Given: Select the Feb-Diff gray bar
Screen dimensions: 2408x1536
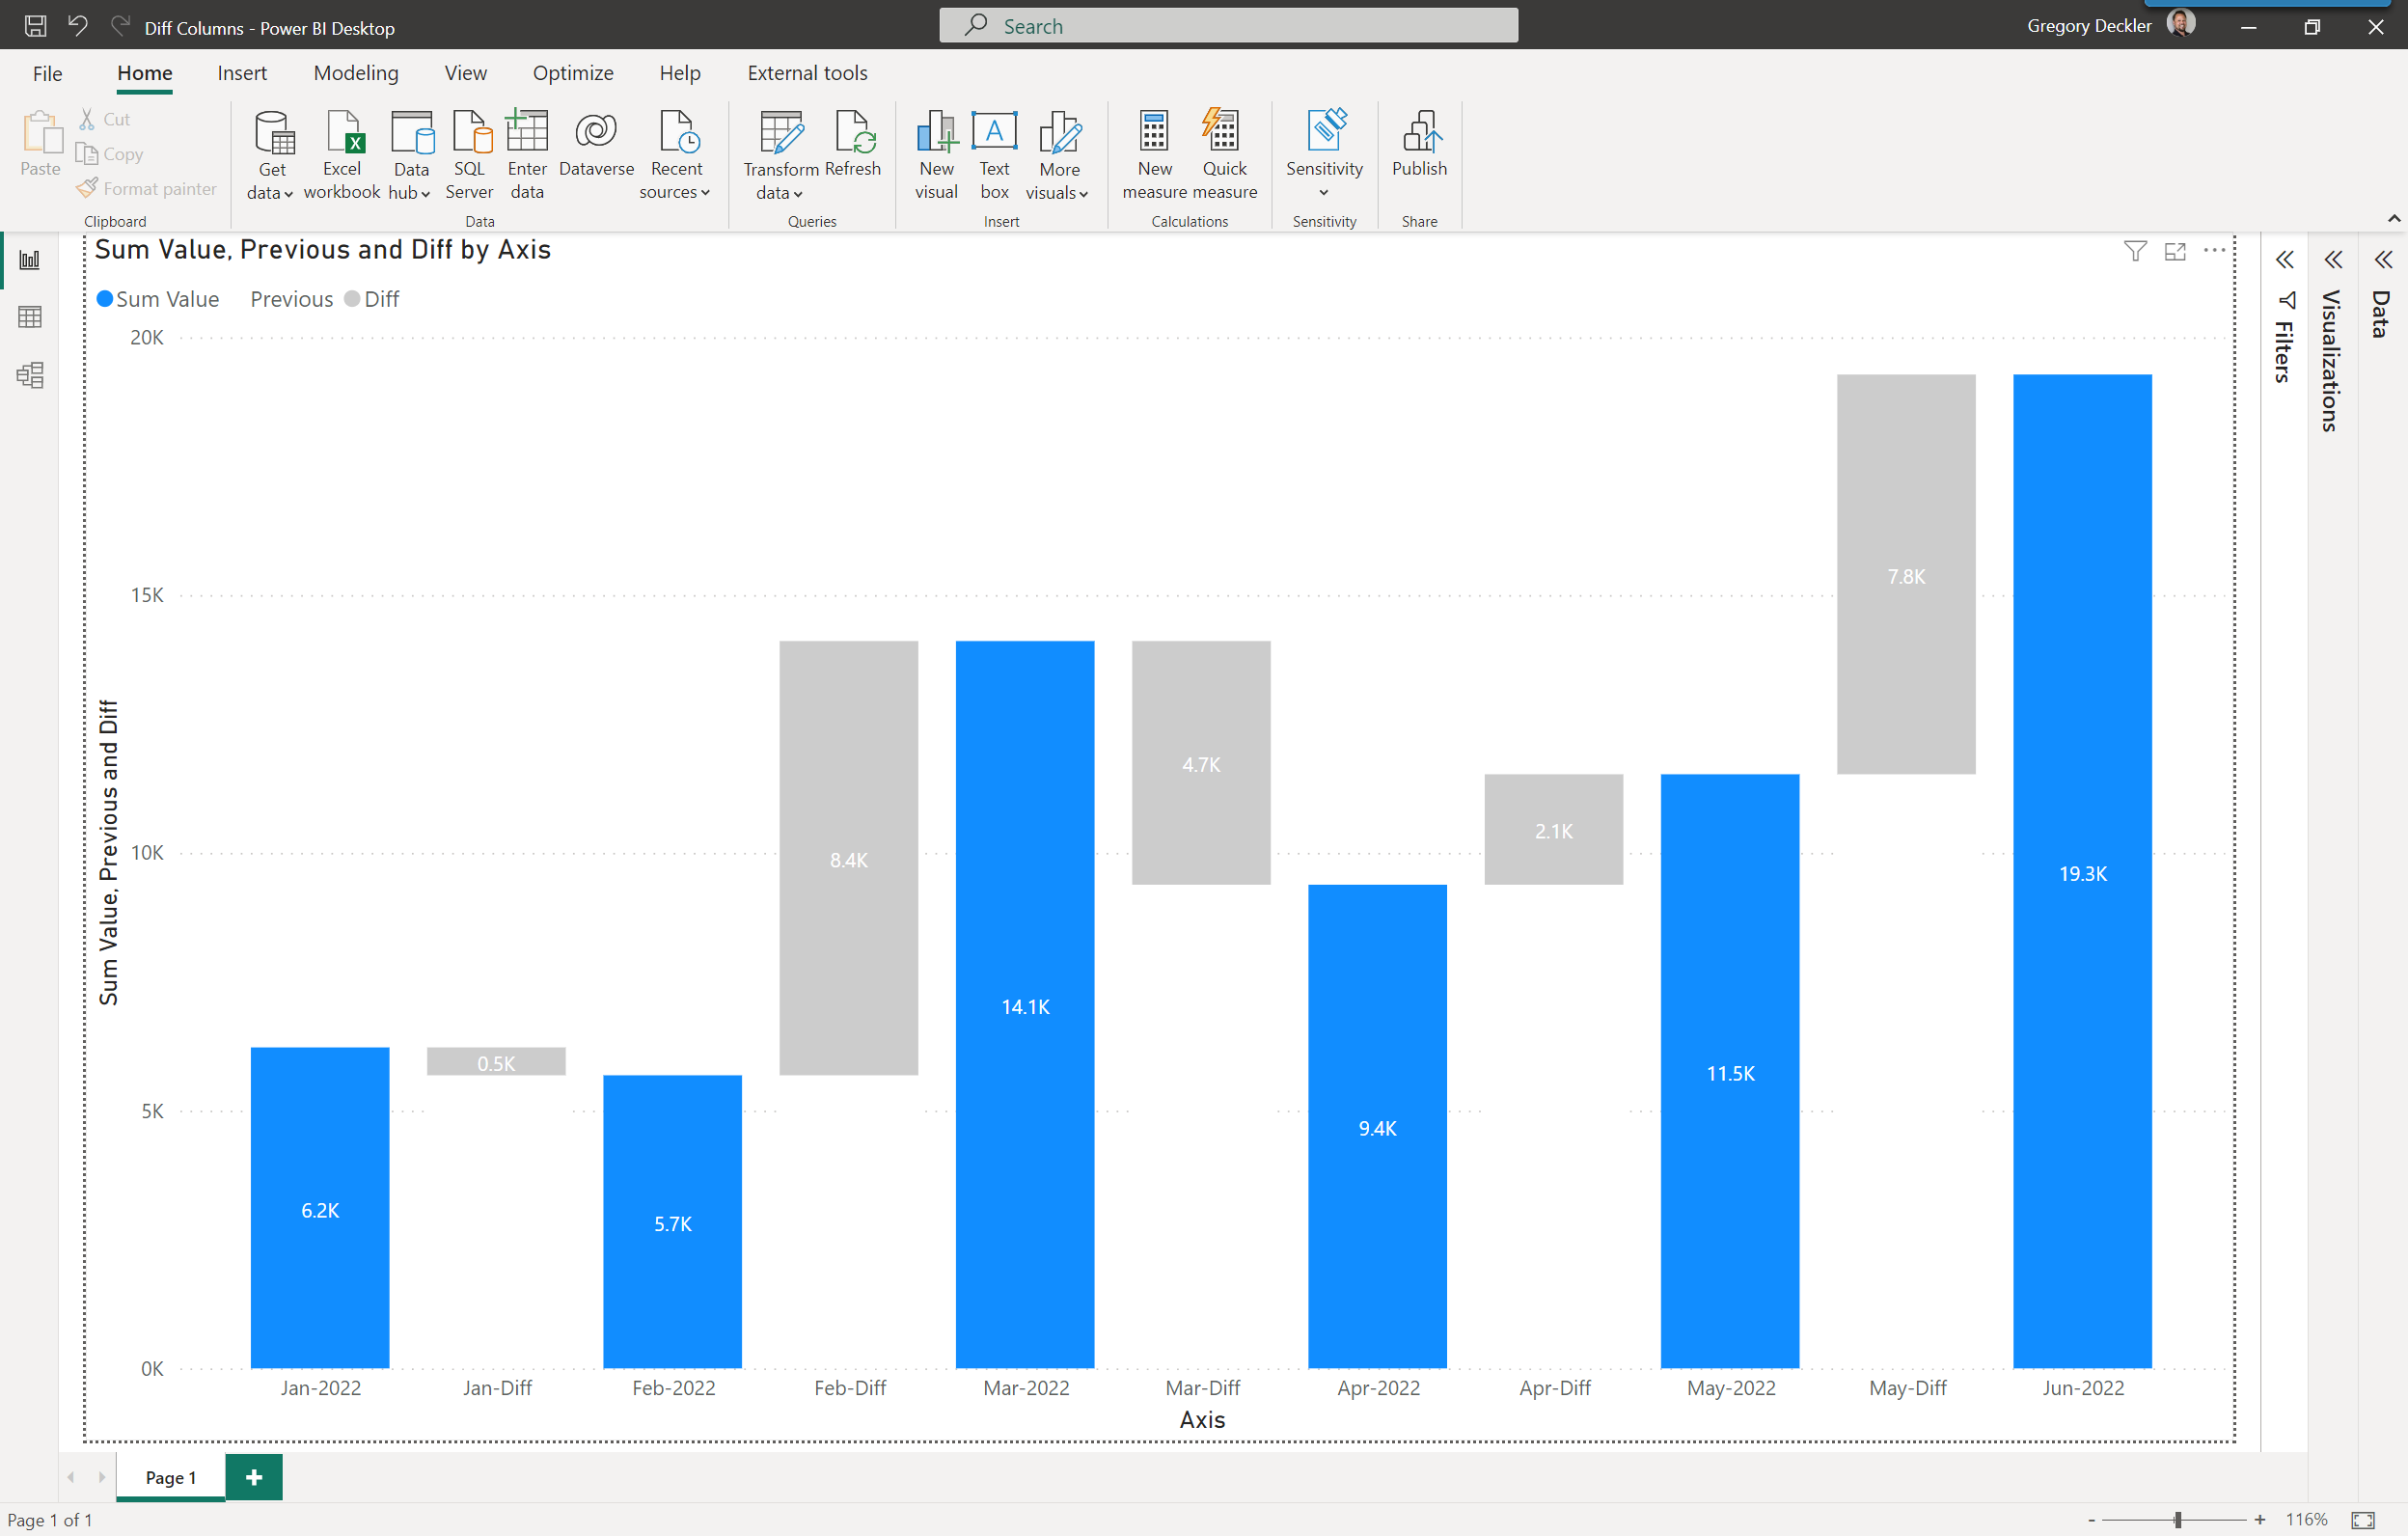Looking at the screenshot, I should point(848,858).
